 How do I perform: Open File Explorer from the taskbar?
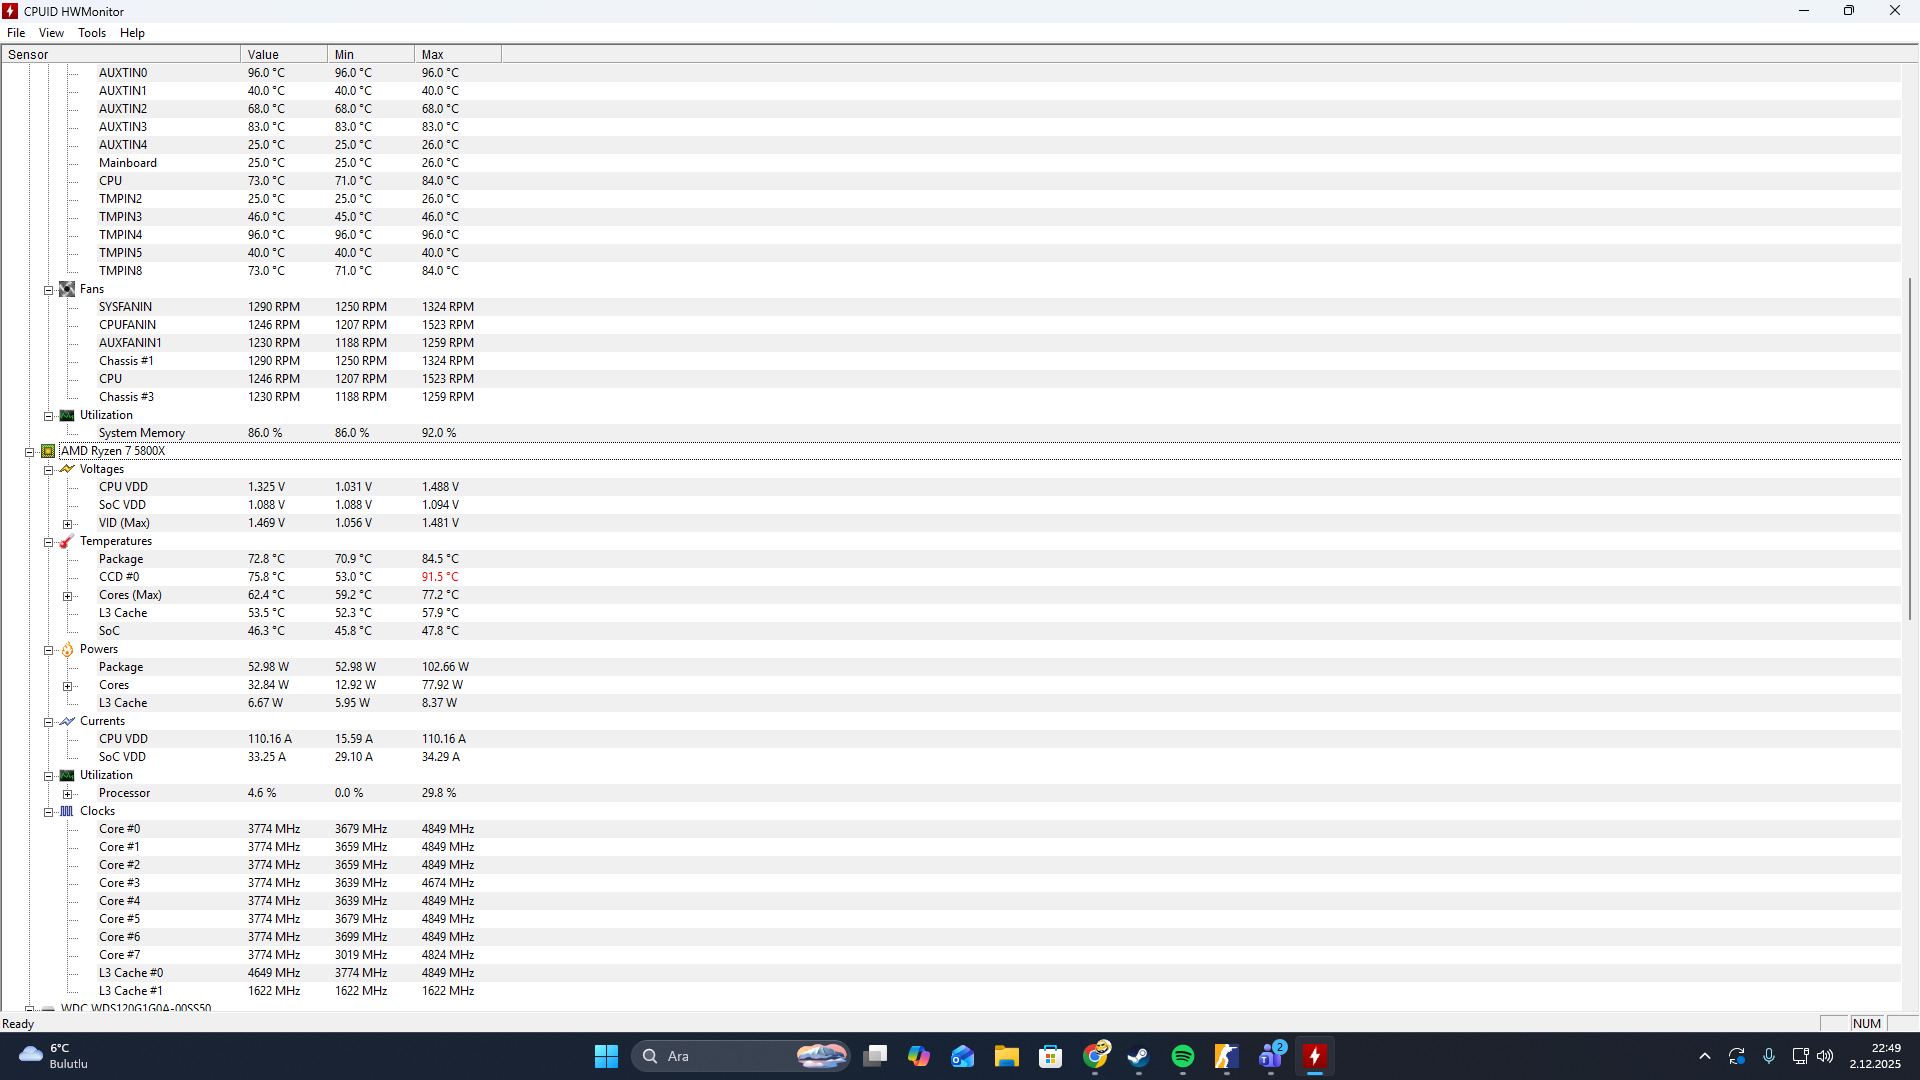[x=1007, y=1056]
